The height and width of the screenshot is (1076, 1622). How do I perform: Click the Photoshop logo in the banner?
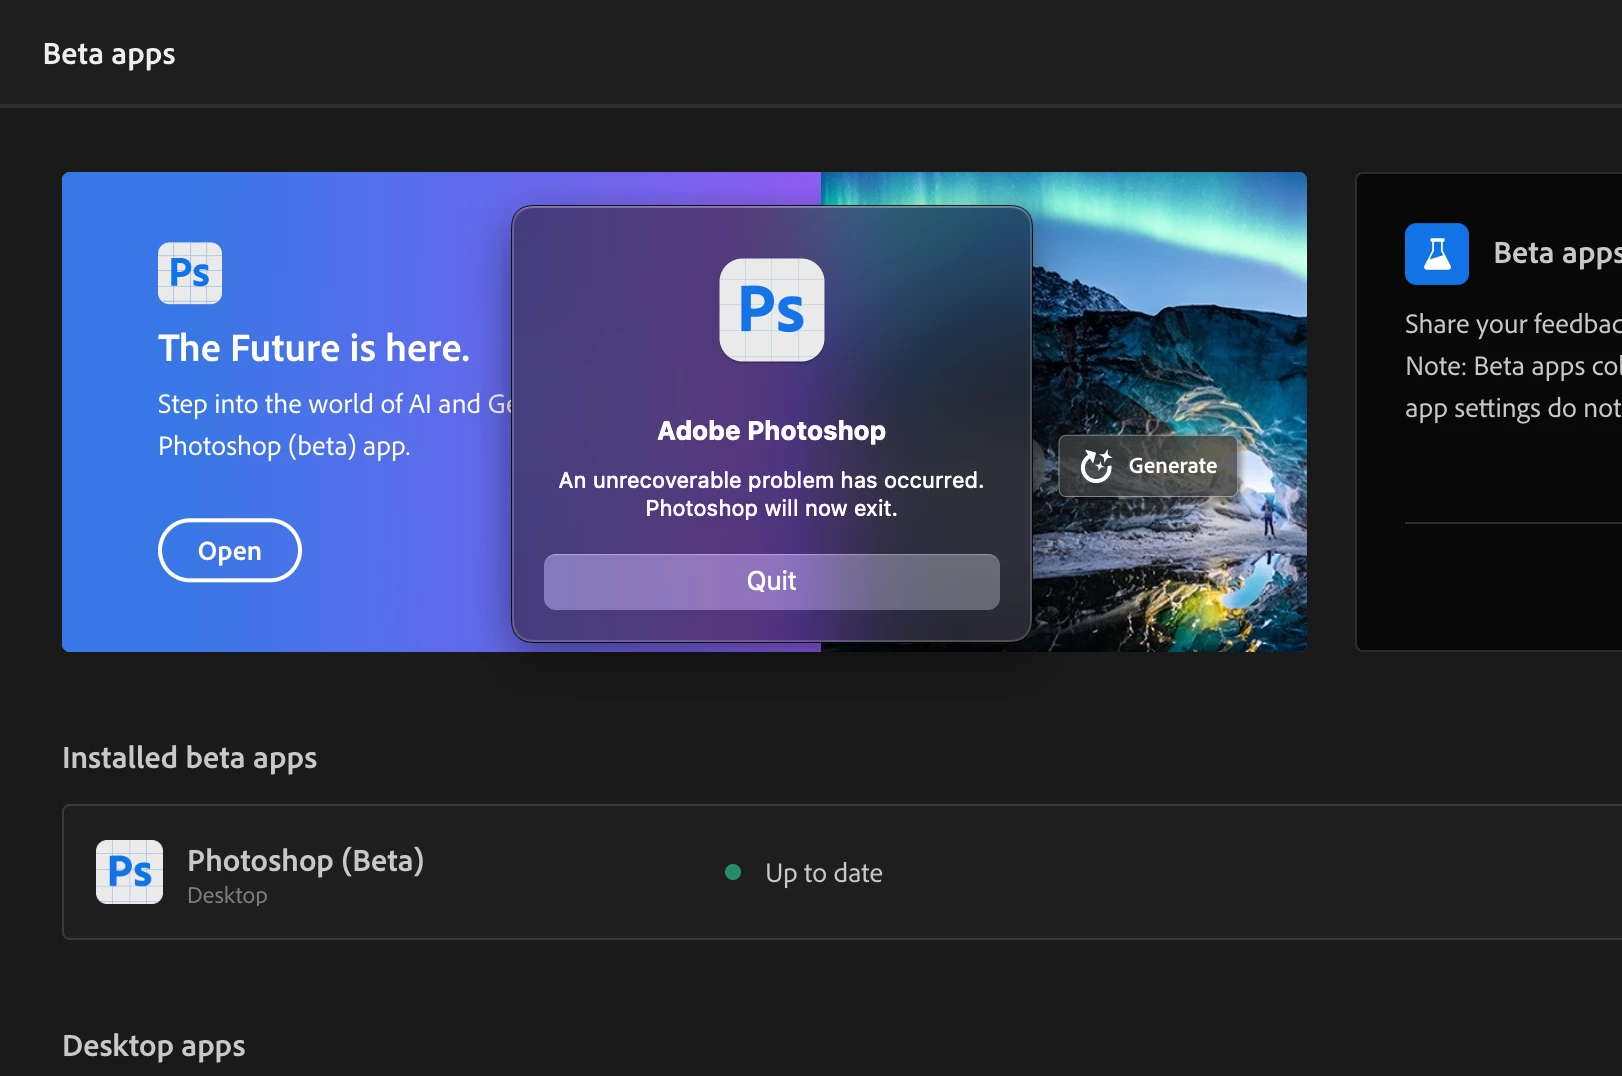[x=190, y=273]
